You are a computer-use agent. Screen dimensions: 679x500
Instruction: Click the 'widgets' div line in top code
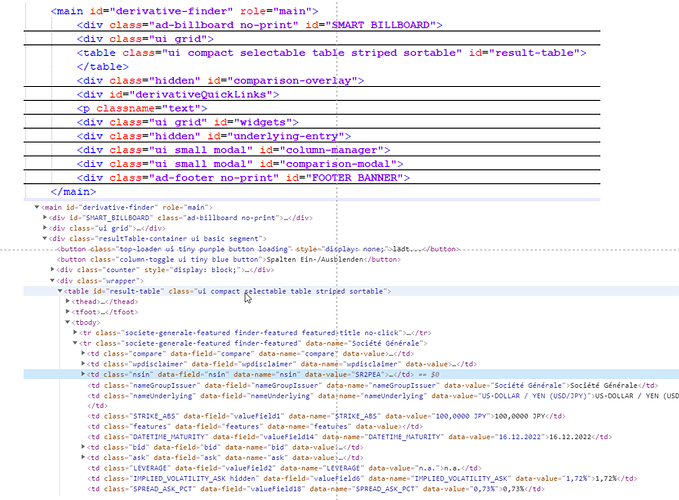(x=188, y=122)
